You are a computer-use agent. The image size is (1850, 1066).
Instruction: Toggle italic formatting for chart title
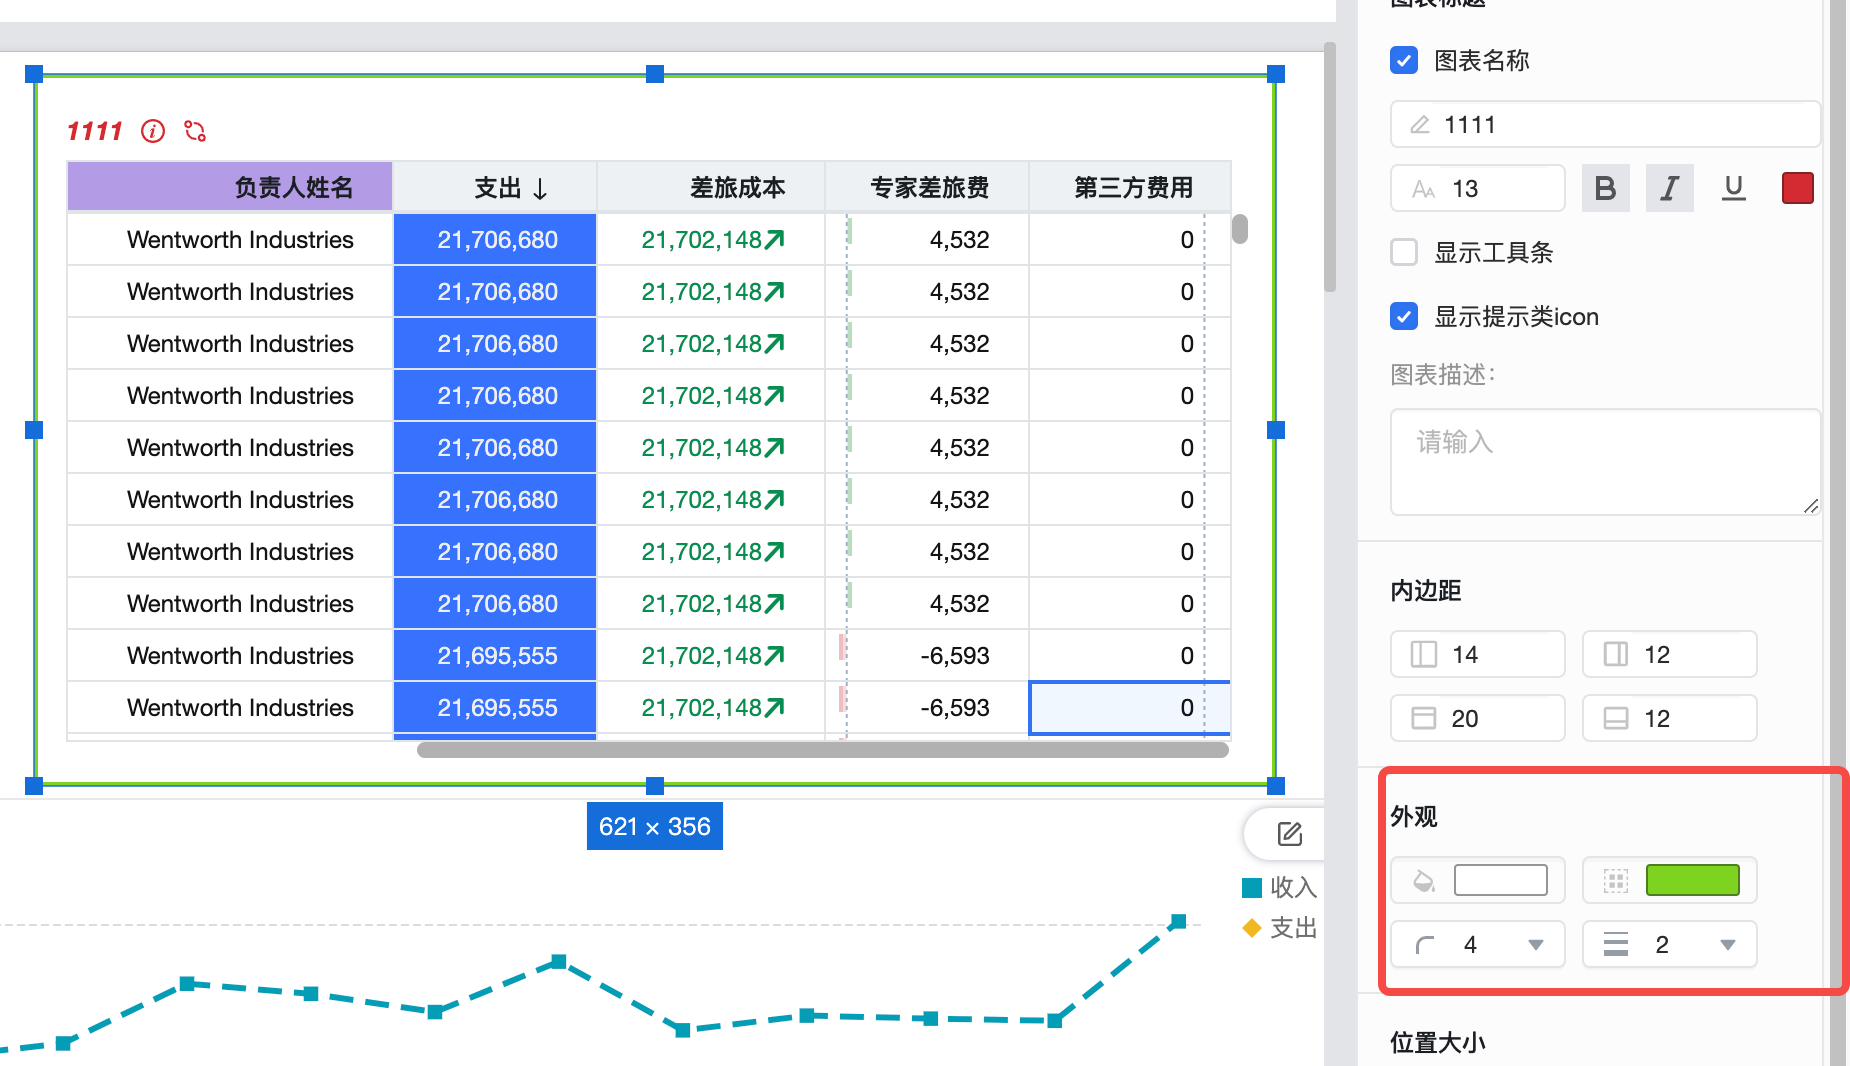(1670, 188)
